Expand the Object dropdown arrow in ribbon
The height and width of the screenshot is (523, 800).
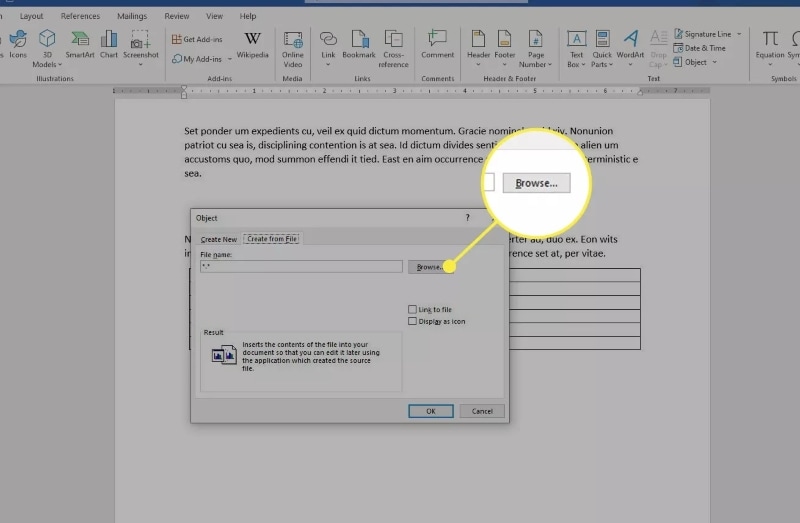[714, 62]
